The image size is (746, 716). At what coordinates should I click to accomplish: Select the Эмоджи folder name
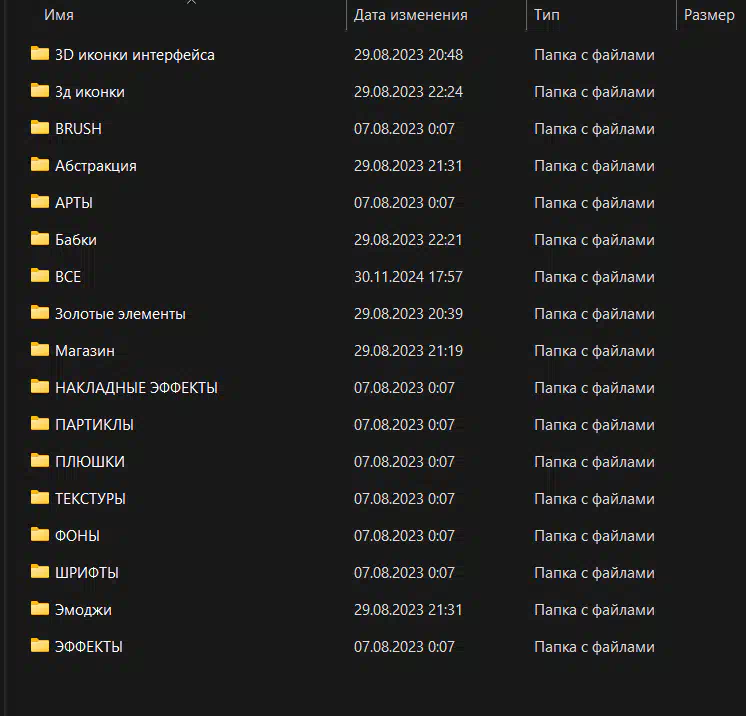point(83,610)
